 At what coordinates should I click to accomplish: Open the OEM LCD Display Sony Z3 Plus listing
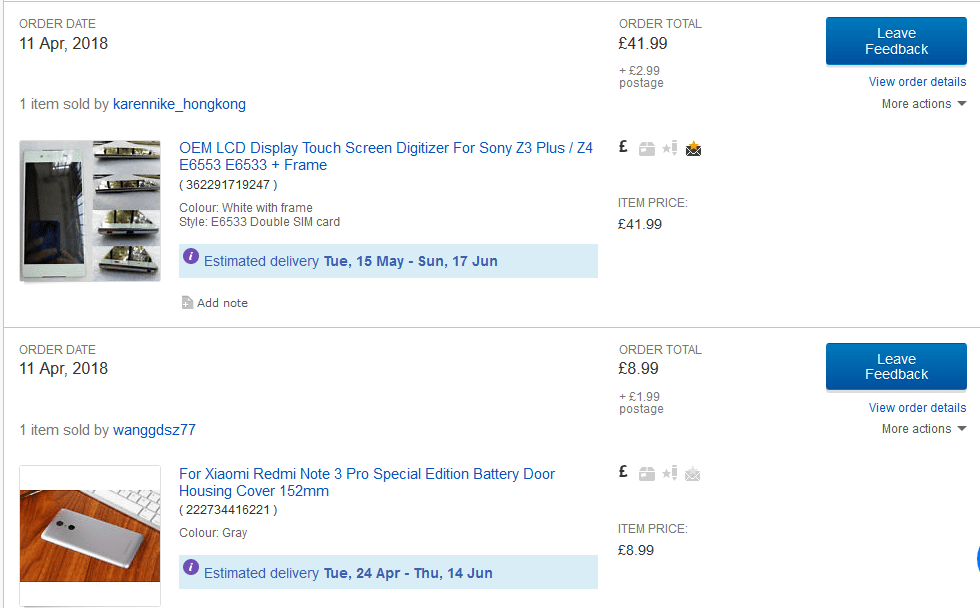coord(385,156)
